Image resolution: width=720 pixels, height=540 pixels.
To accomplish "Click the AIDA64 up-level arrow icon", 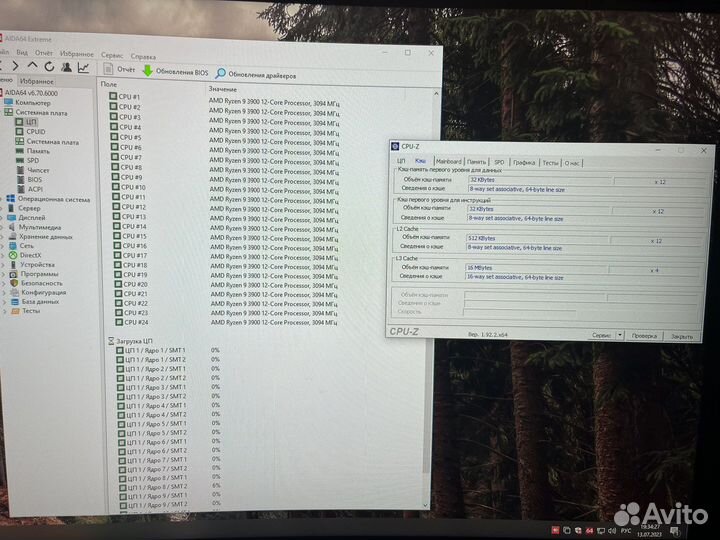I will click(32, 66).
